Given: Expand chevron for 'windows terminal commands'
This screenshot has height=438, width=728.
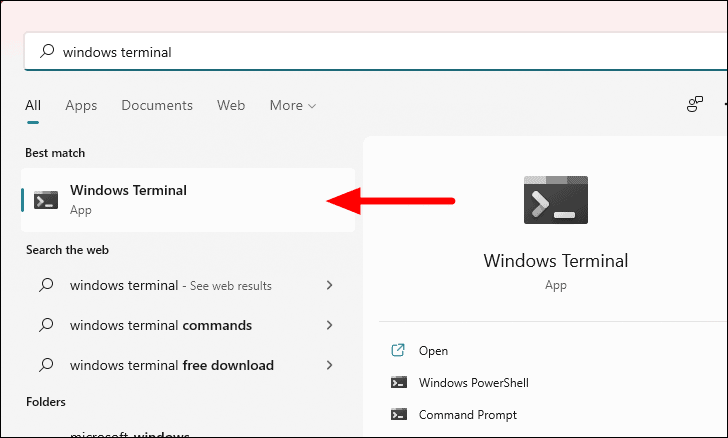Looking at the screenshot, I should [x=330, y=325].
